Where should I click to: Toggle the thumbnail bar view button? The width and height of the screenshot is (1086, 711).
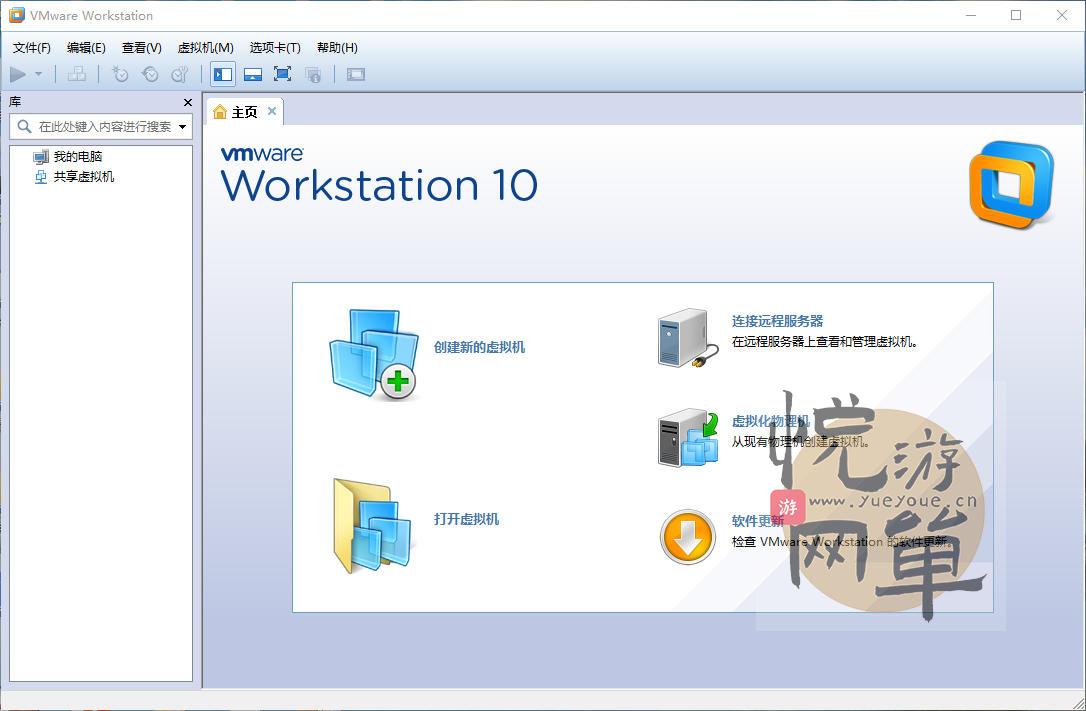[x=253, y=74]
